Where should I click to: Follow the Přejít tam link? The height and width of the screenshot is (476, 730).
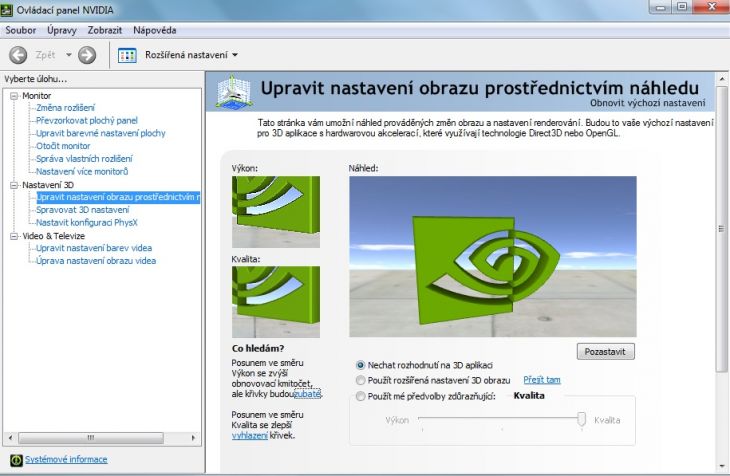[x=542, y=380]
